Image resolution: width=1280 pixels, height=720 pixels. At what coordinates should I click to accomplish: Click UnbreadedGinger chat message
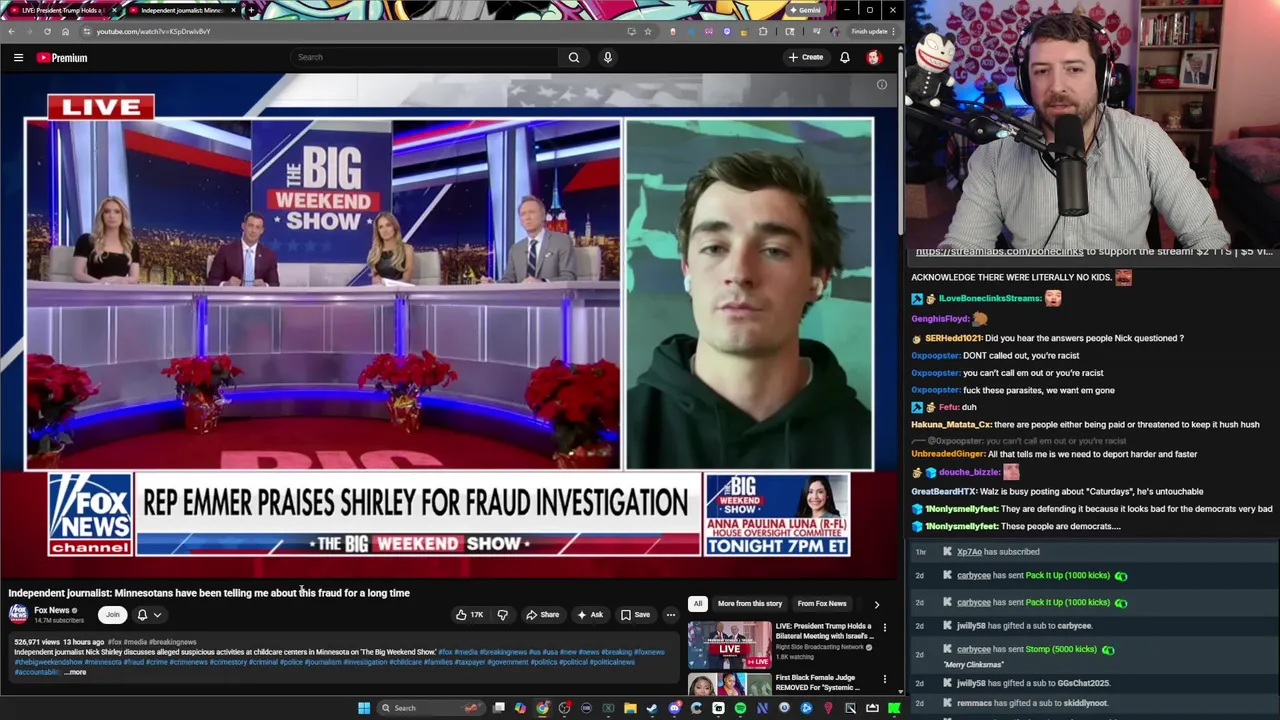(x=1054, y=454)
